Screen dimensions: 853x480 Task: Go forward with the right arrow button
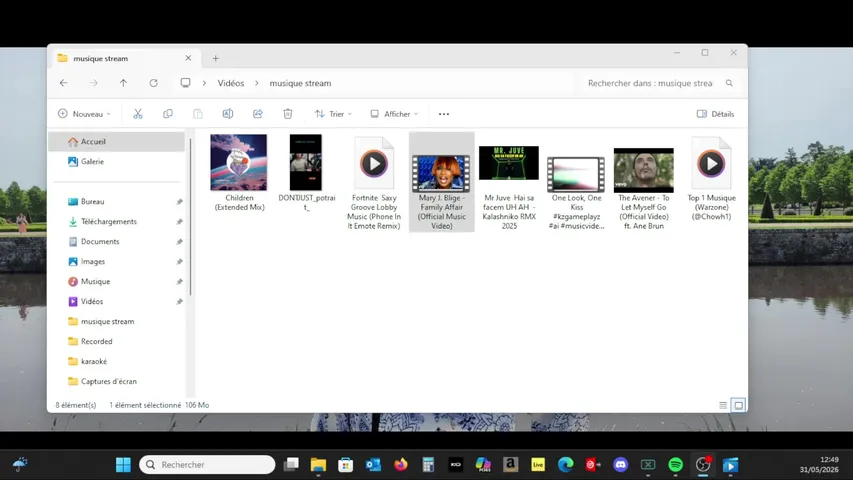click(94, 83)
